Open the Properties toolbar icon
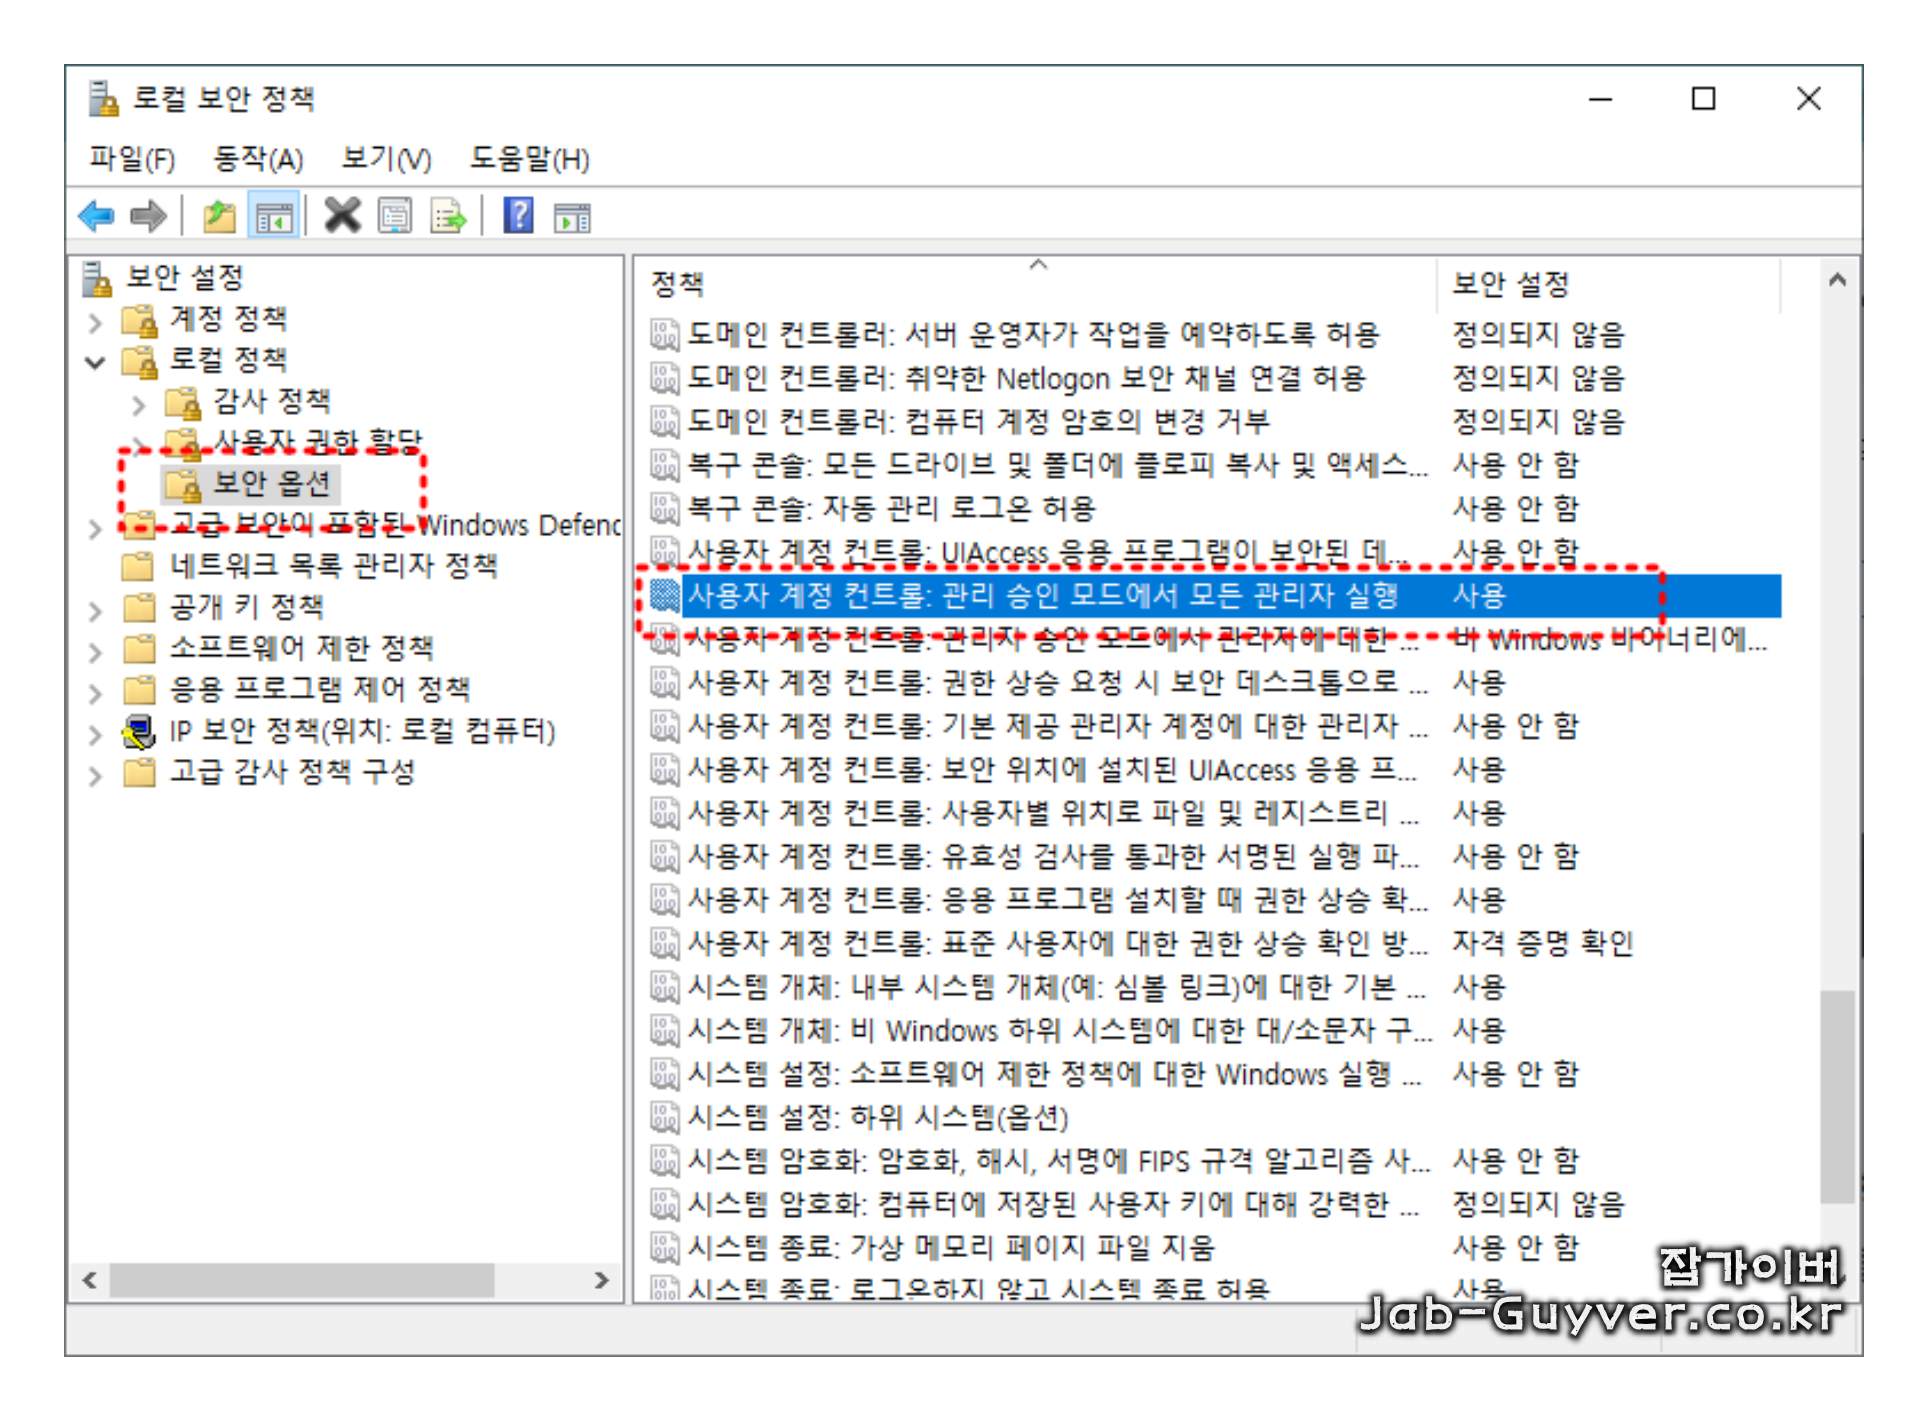Screen dimensions: 1928x1421 click(395, 216)
